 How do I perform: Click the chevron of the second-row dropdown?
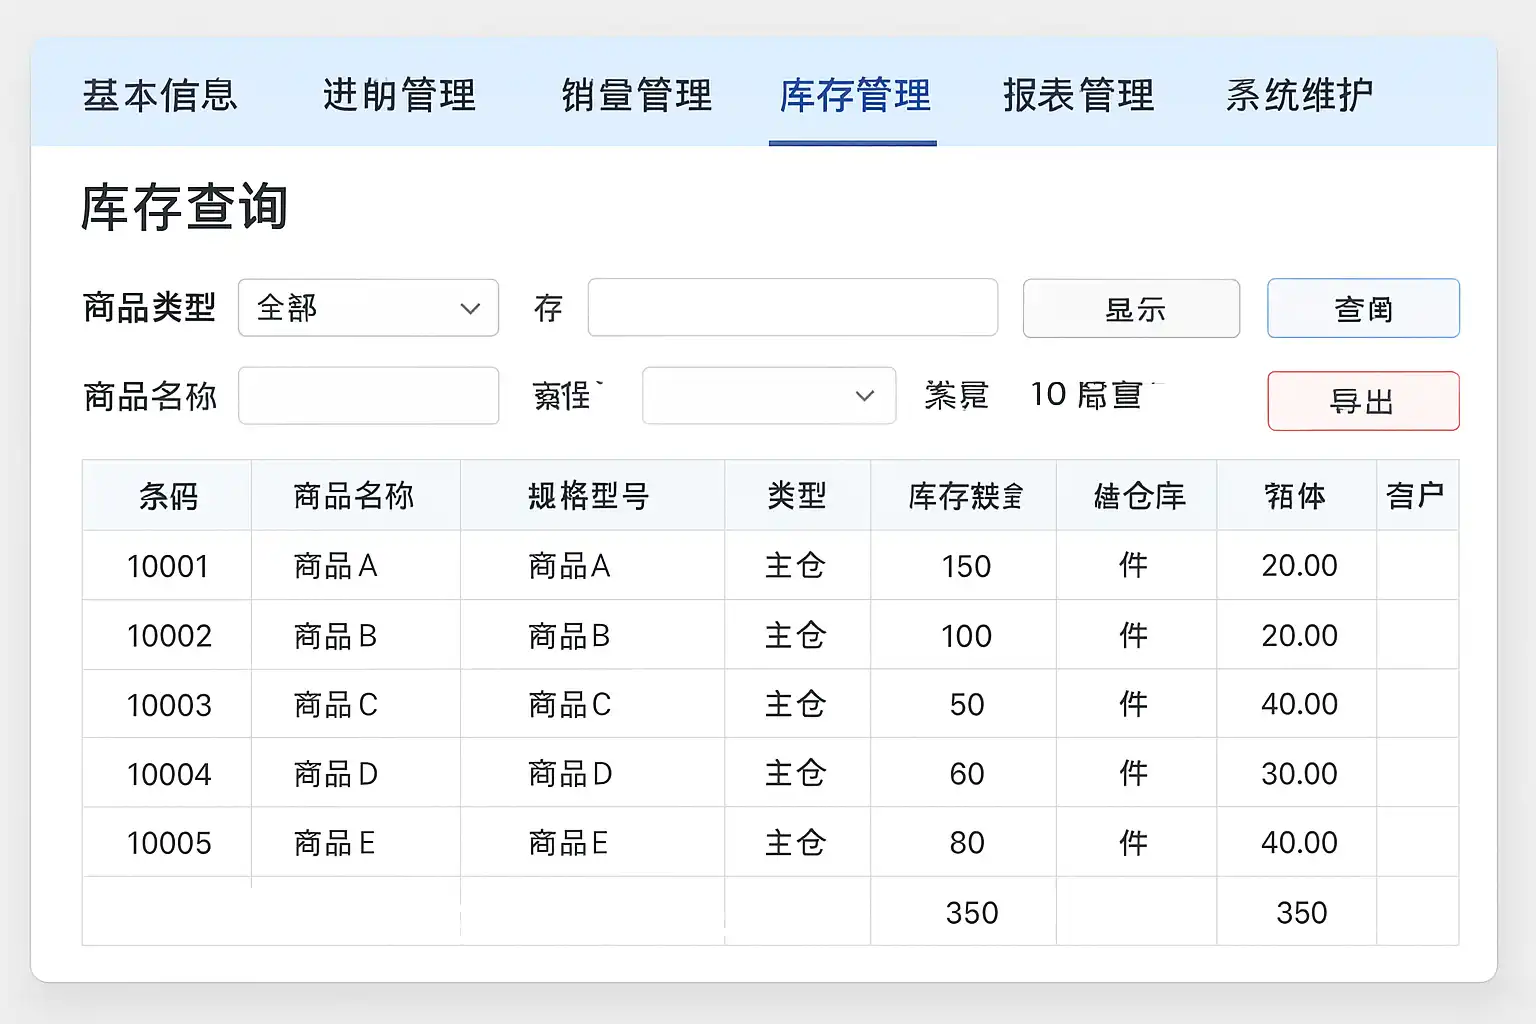[x=865, y=396]
